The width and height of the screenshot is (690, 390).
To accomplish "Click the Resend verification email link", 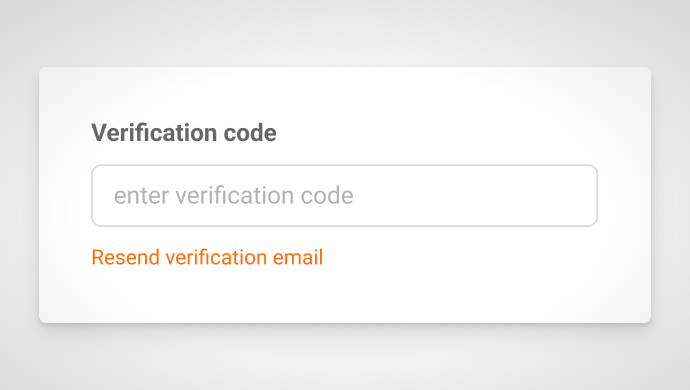I will coord(207,257).
